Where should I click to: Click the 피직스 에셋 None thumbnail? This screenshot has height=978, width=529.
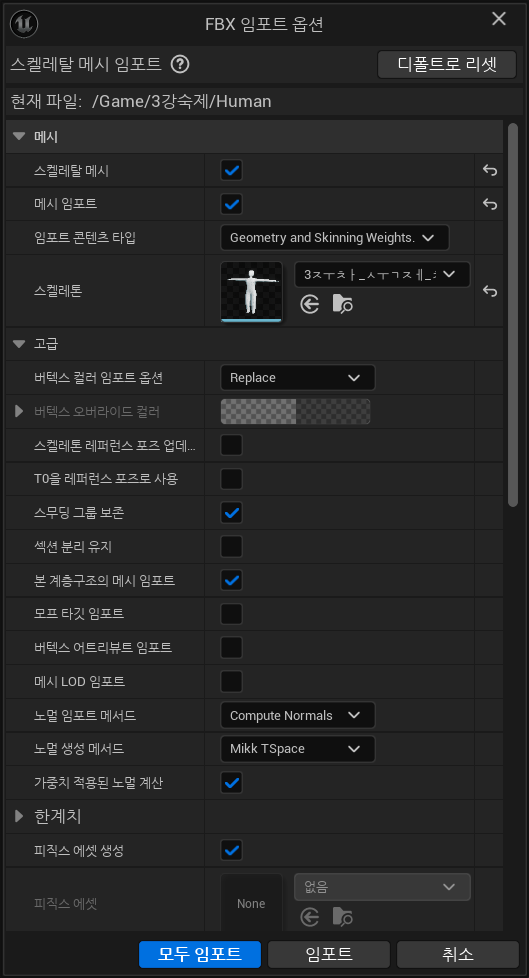(251, 903)
